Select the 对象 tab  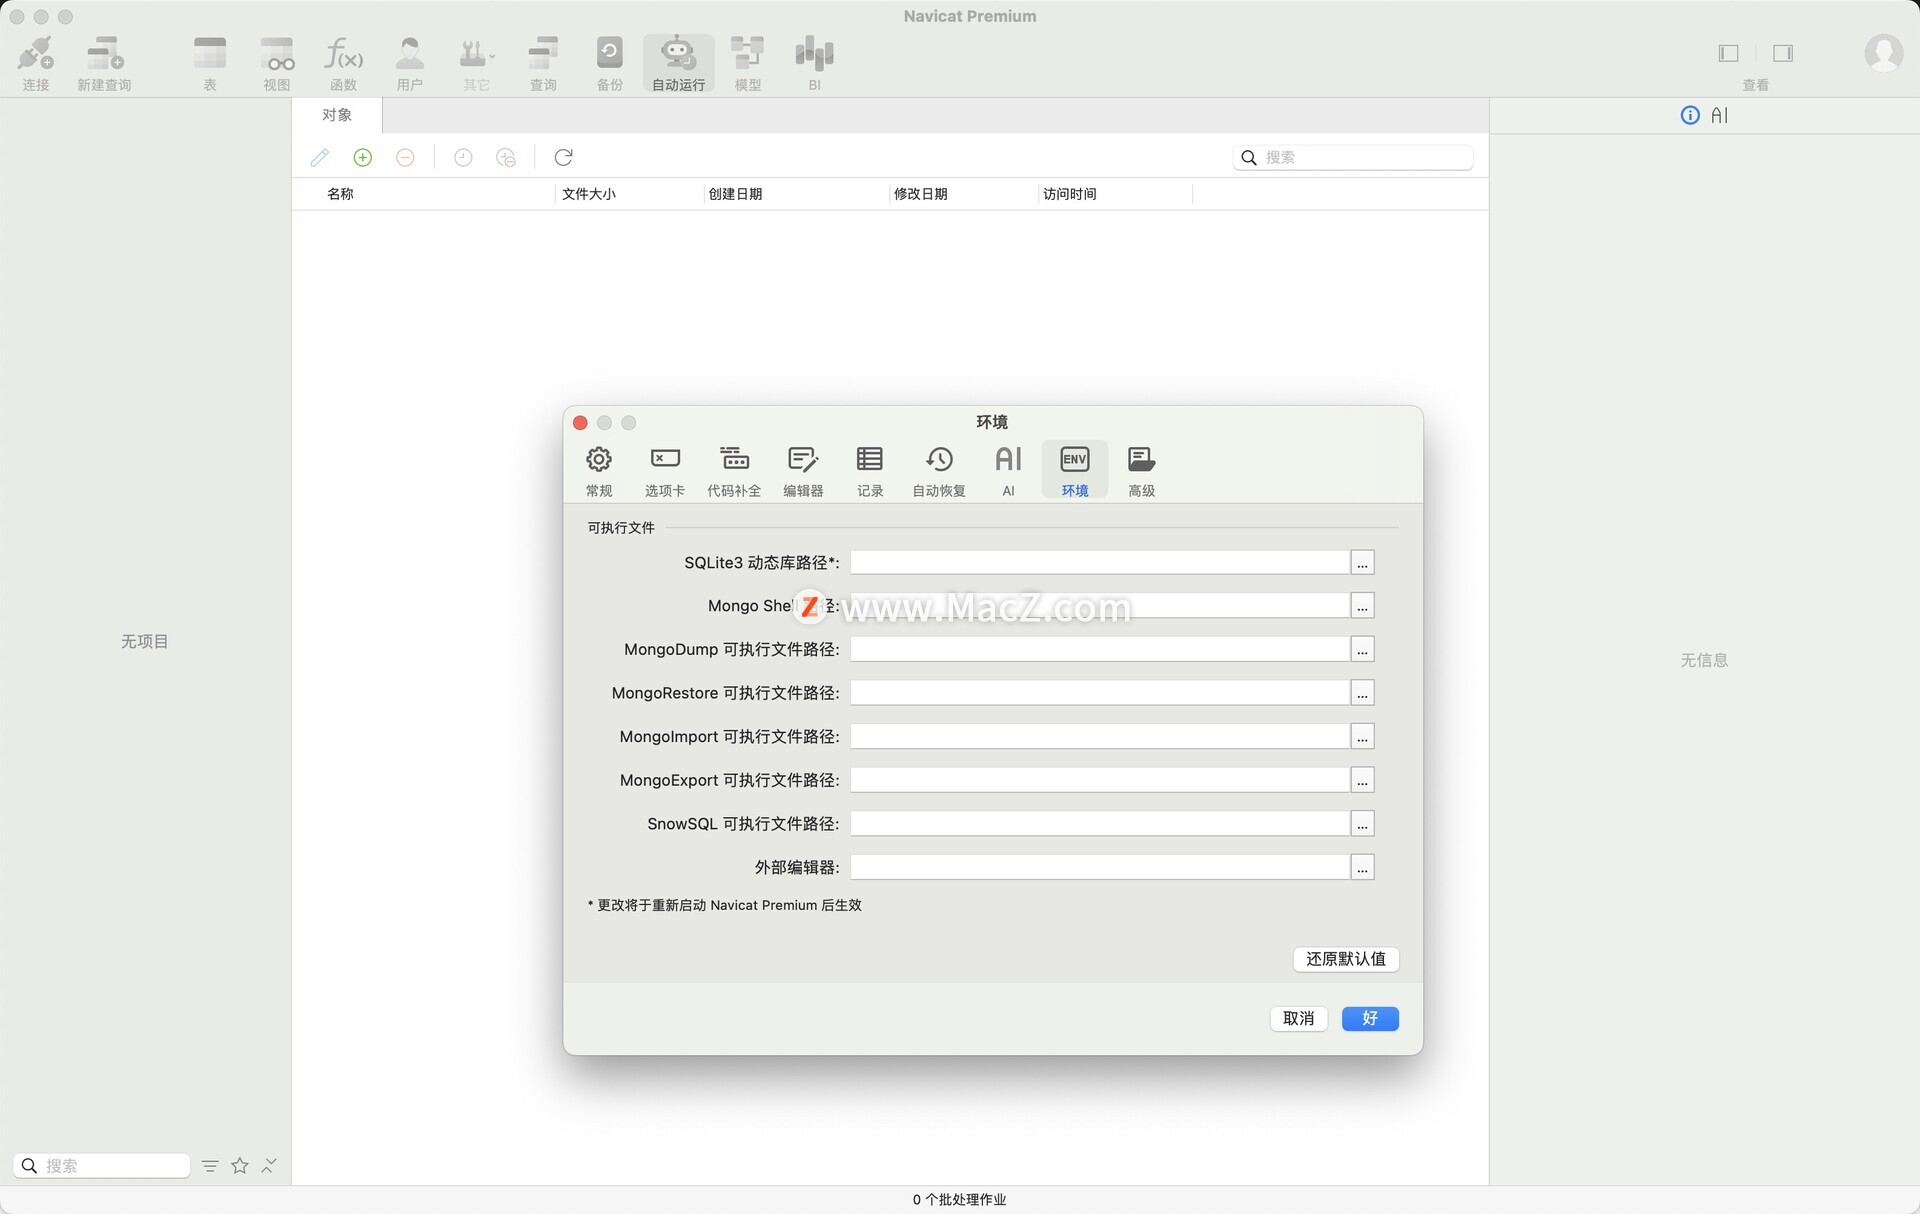point(337,115)
